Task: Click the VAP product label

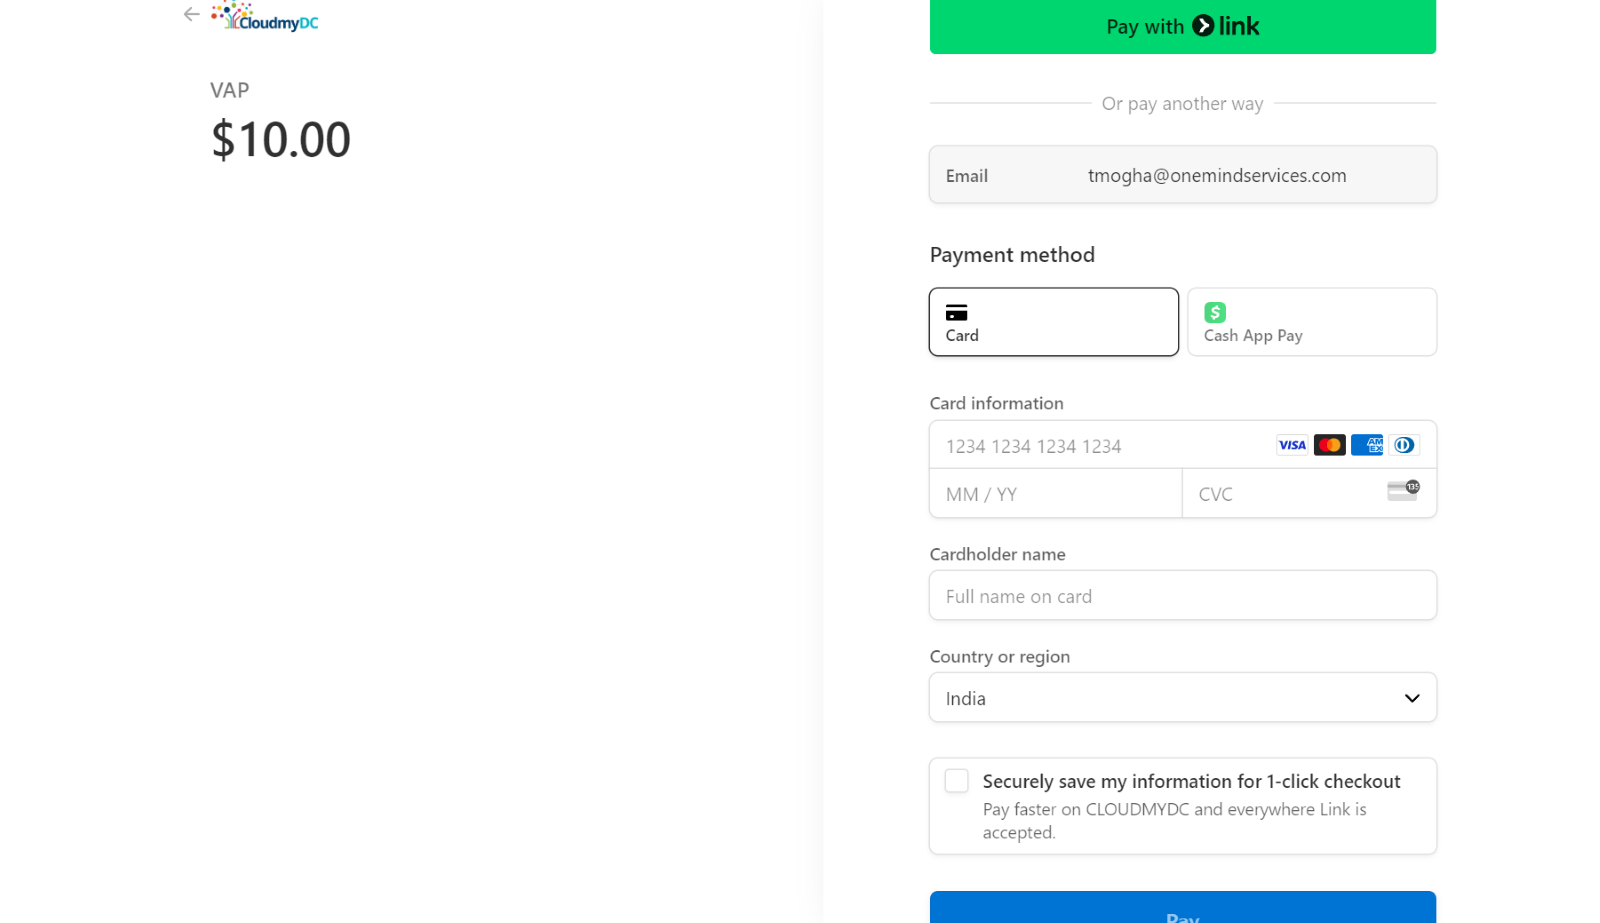Action: point(229,90)
